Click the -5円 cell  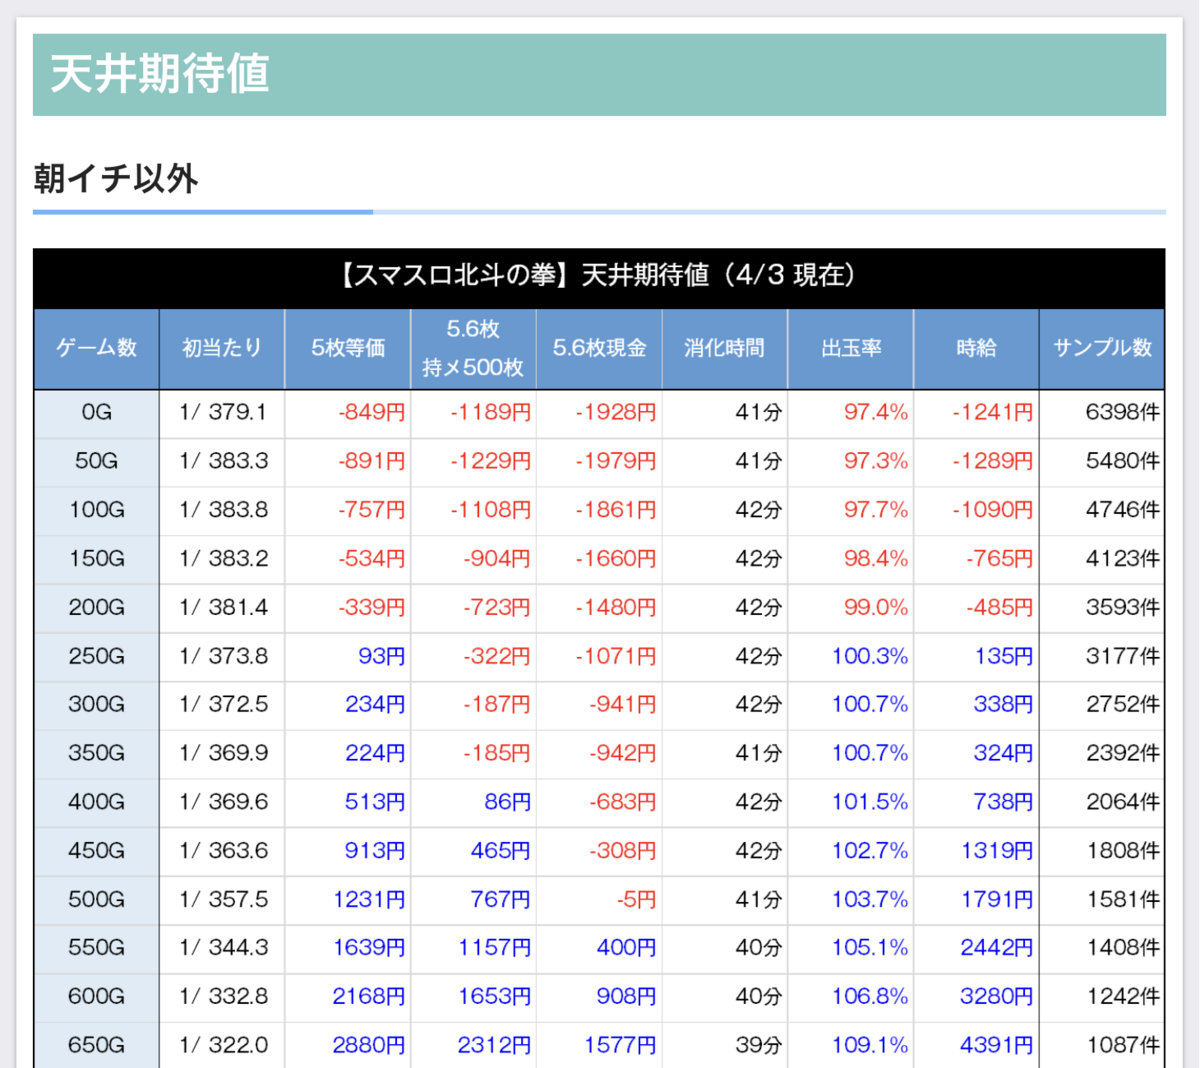(600, 900)
